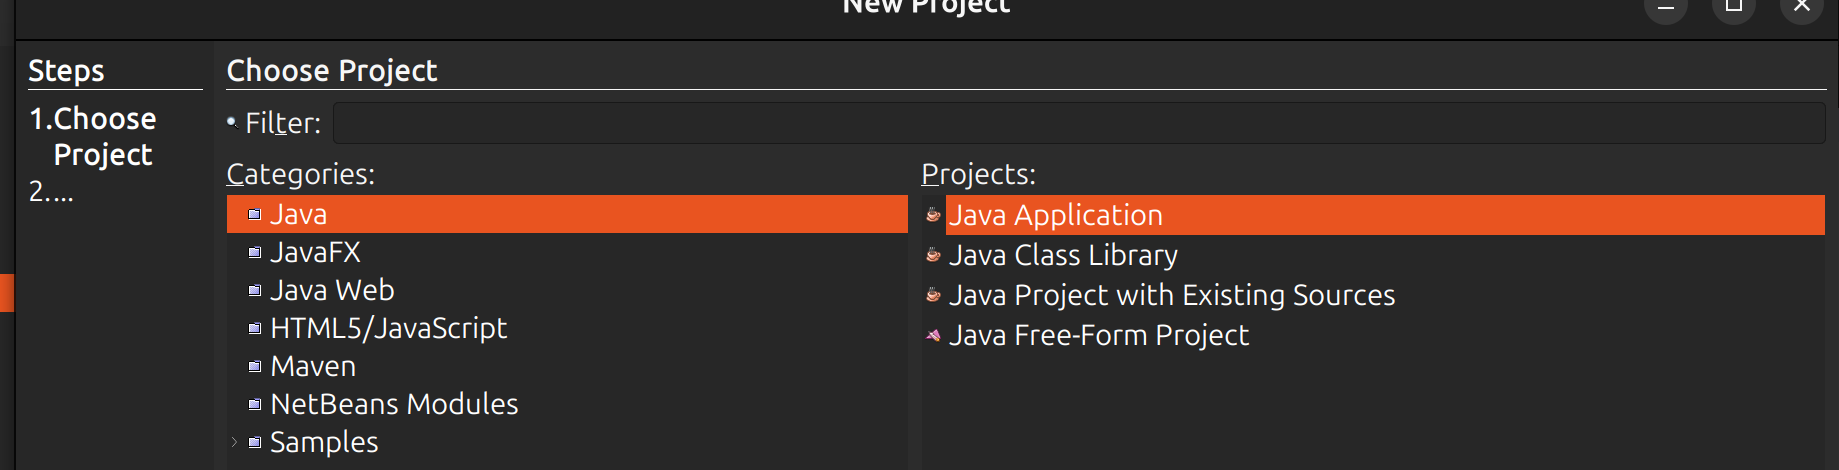1839x470 pixels.
Task: Click step 1 Choose Project
Action: (x=93, y=137)
